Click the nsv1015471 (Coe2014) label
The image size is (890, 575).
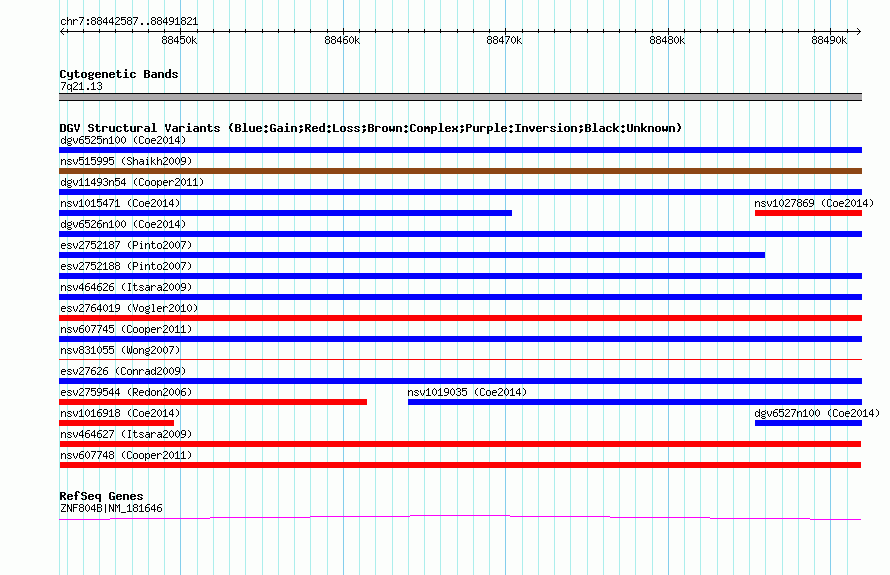point(120,203)
